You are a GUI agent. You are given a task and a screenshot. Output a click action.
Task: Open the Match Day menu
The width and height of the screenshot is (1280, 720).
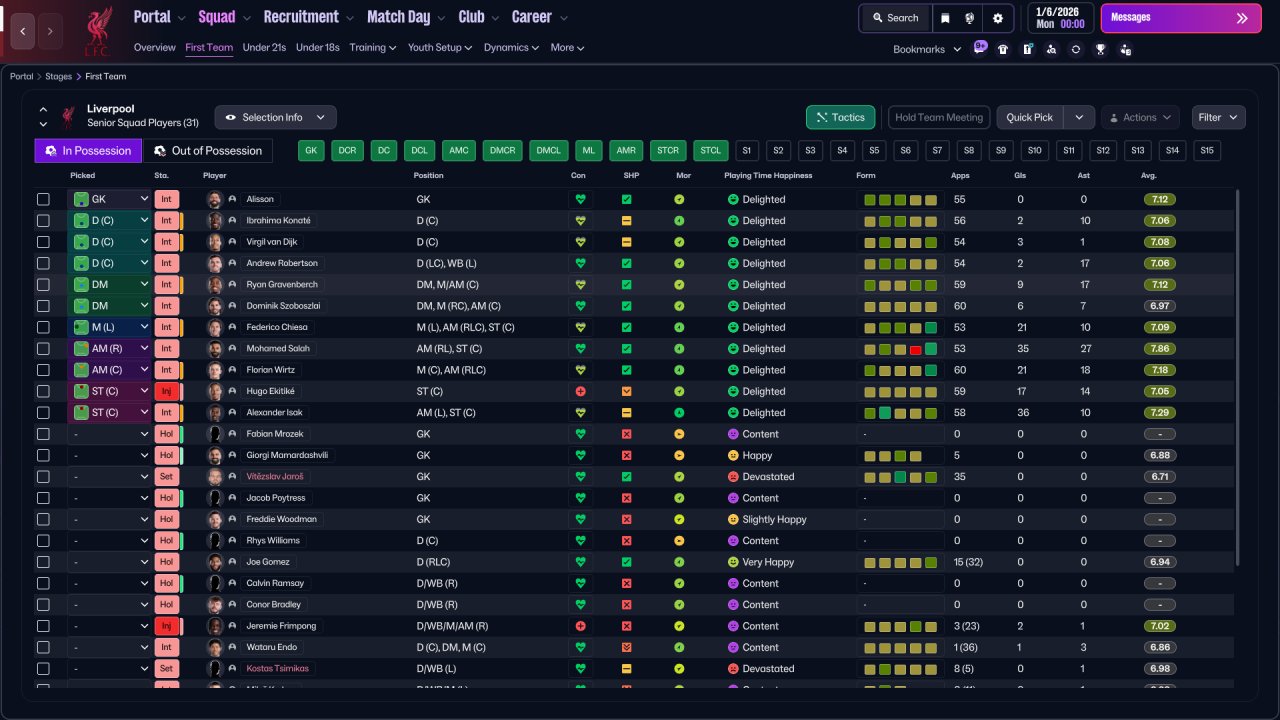point(408,17)
